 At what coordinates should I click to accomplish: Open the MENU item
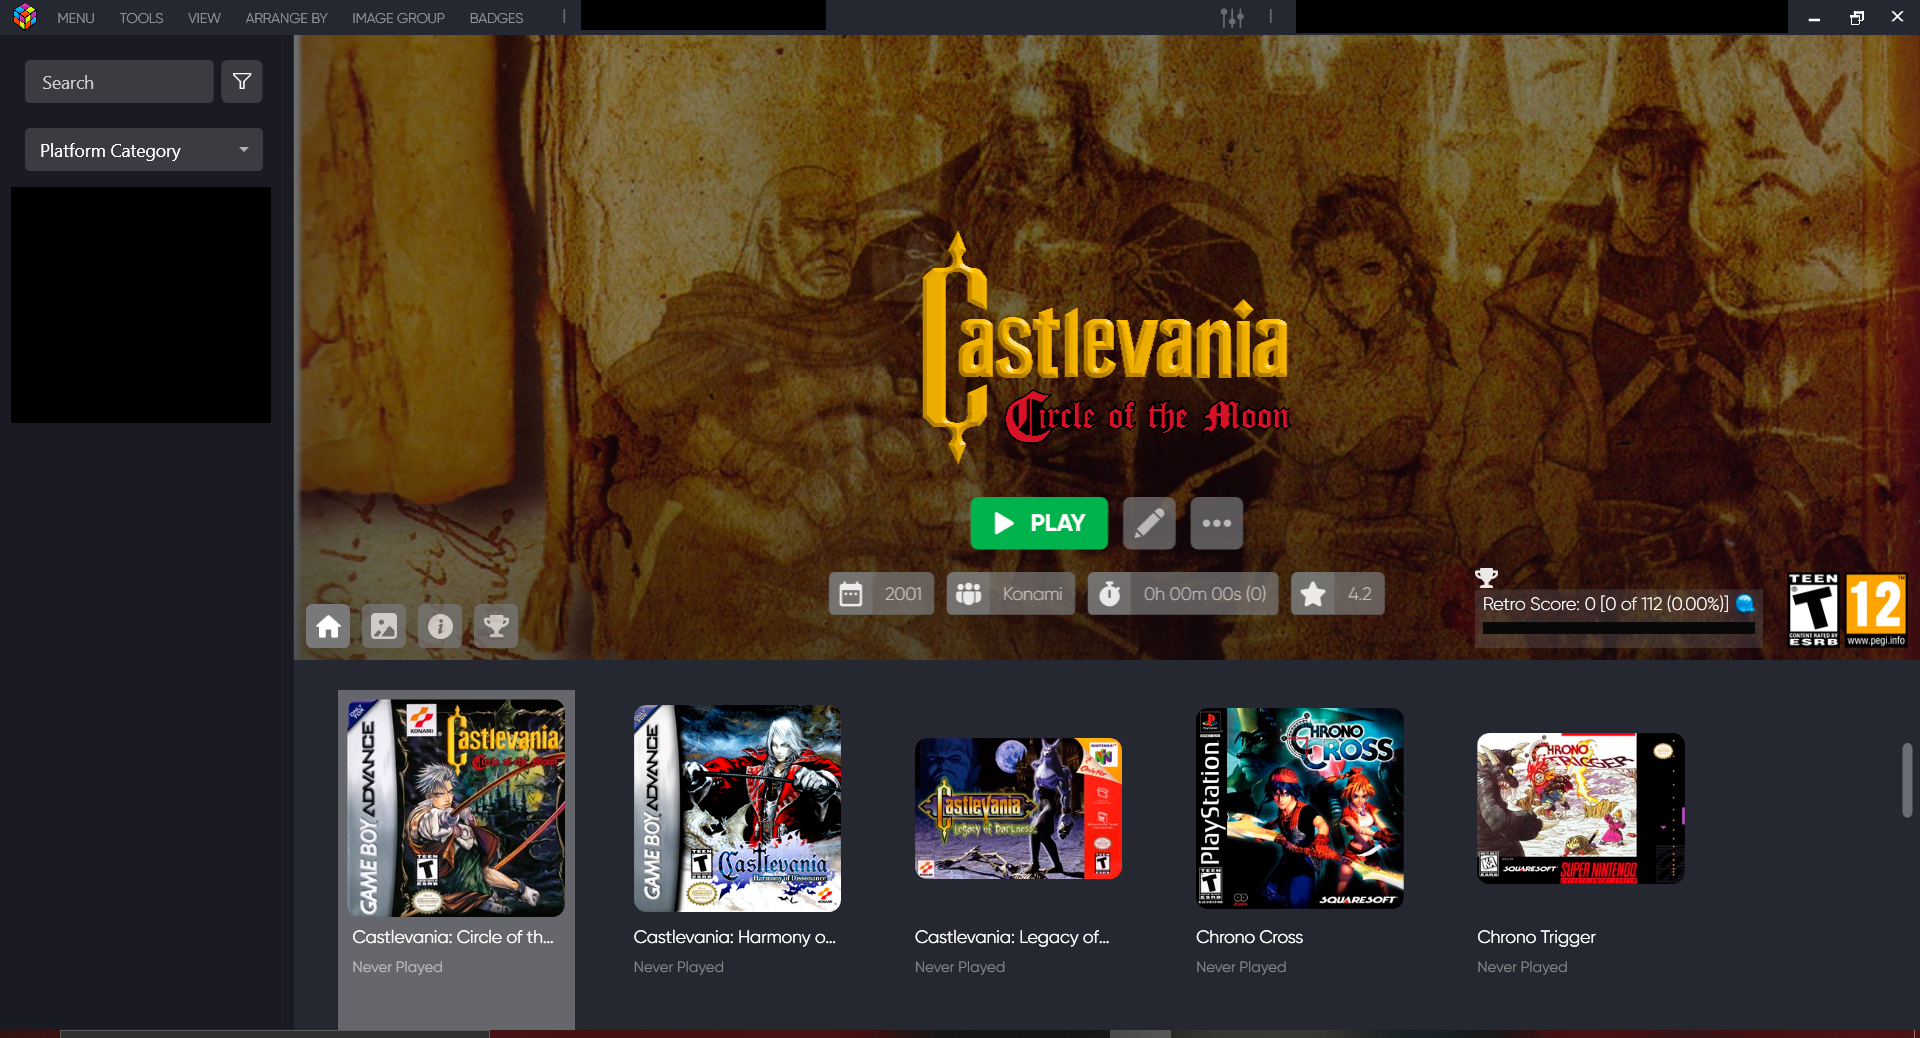click(76, 18)
